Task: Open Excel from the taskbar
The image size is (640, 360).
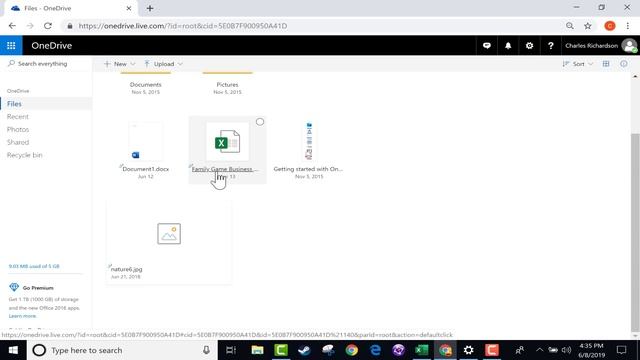Action: click(422, 350)
